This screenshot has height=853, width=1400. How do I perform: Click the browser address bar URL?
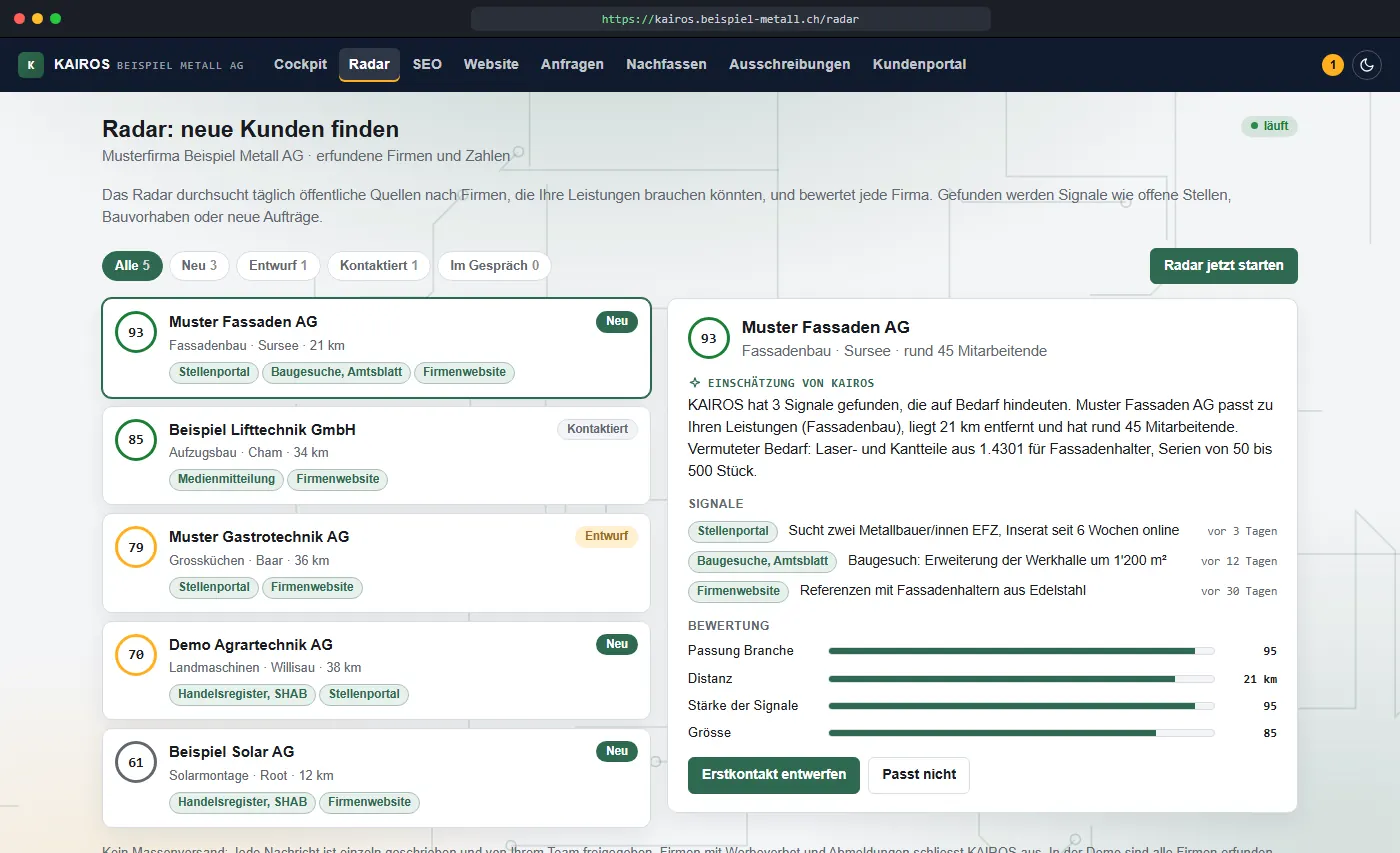(730, 19)
